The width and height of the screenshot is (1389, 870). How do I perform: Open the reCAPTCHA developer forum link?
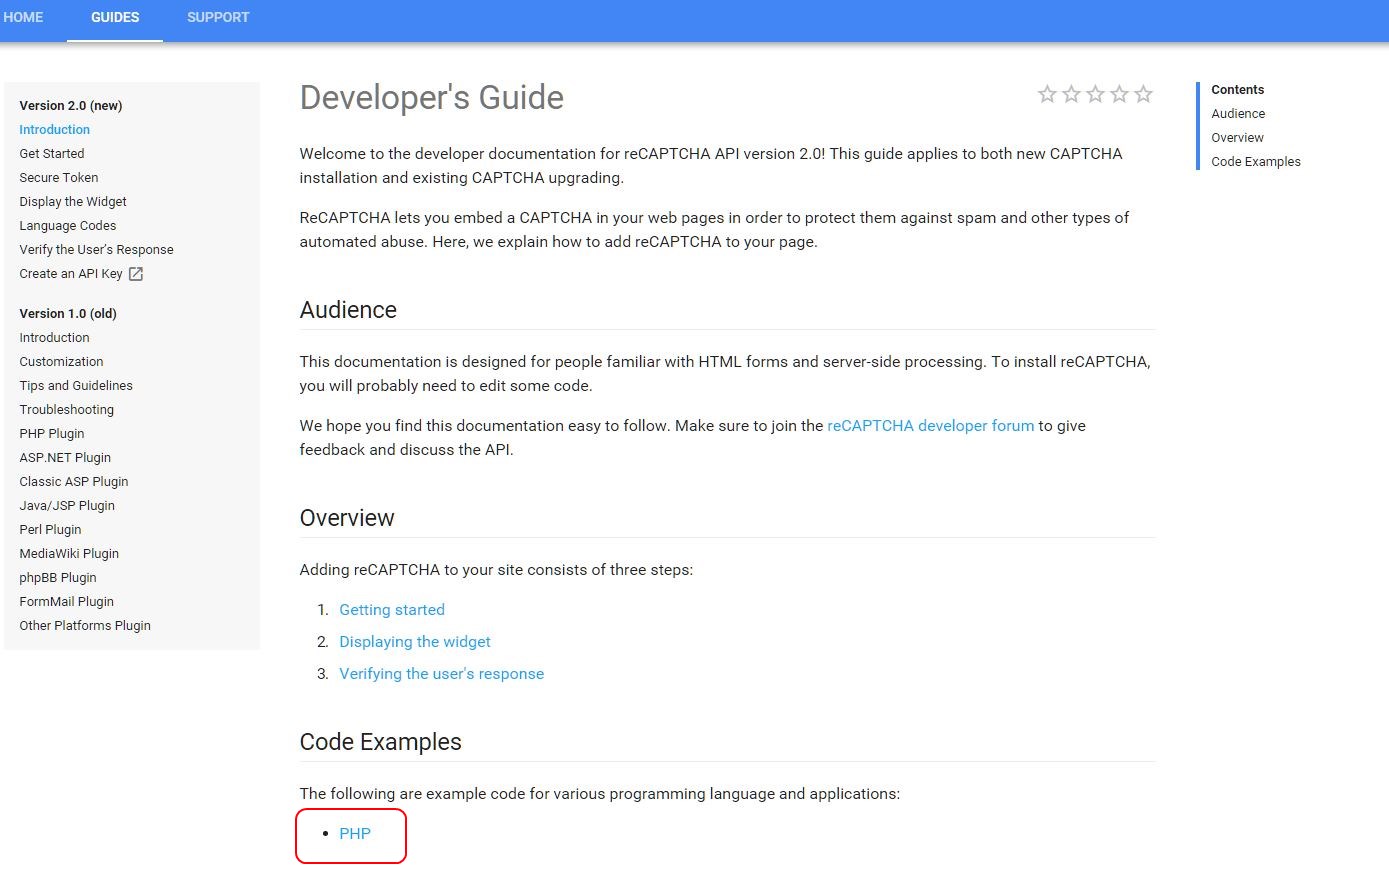[930, 426]
